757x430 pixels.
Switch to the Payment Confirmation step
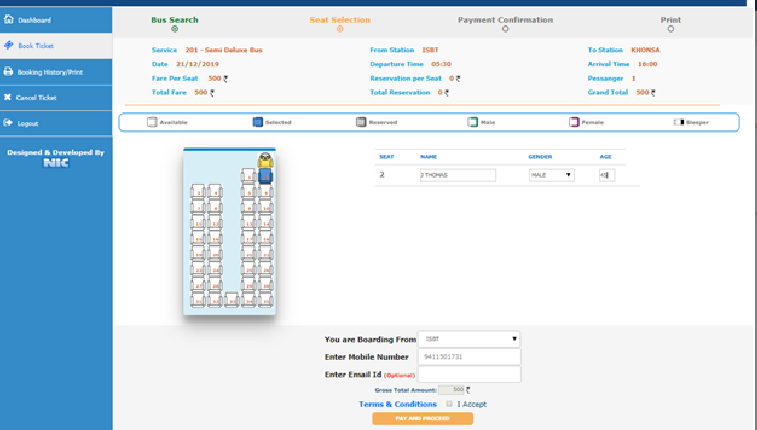(x=504, y=20)
